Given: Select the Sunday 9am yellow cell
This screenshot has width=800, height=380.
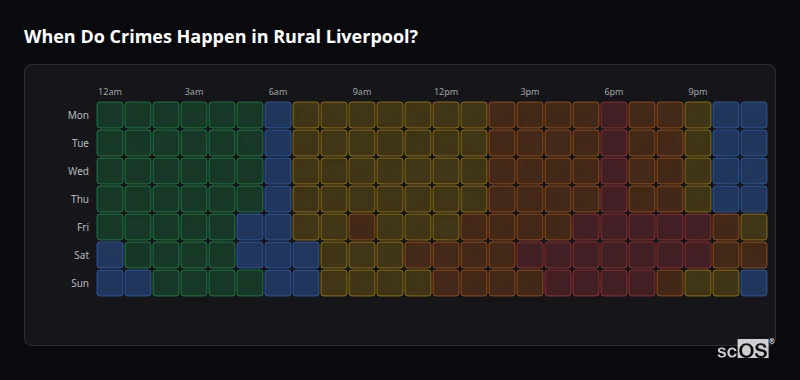Looking at the screenshot, I should (x=362, y=283).
